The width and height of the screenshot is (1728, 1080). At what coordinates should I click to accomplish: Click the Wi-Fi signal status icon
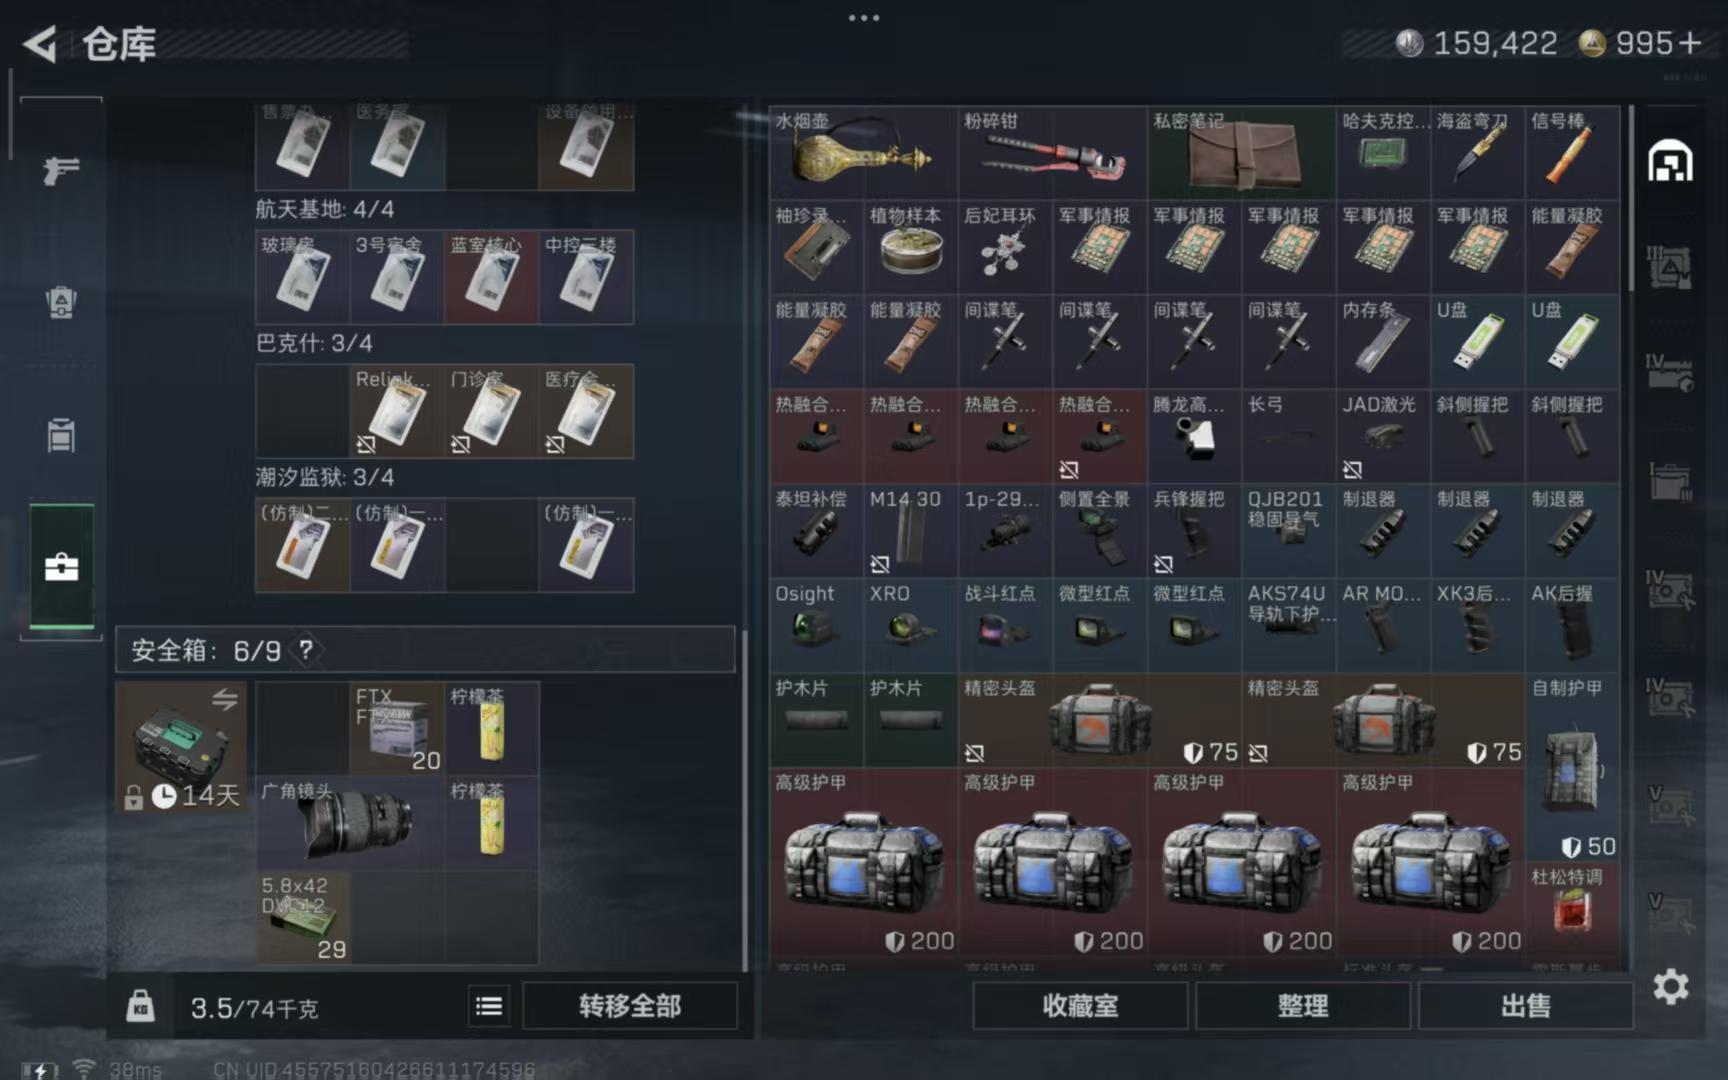[x=84, y=1069]
